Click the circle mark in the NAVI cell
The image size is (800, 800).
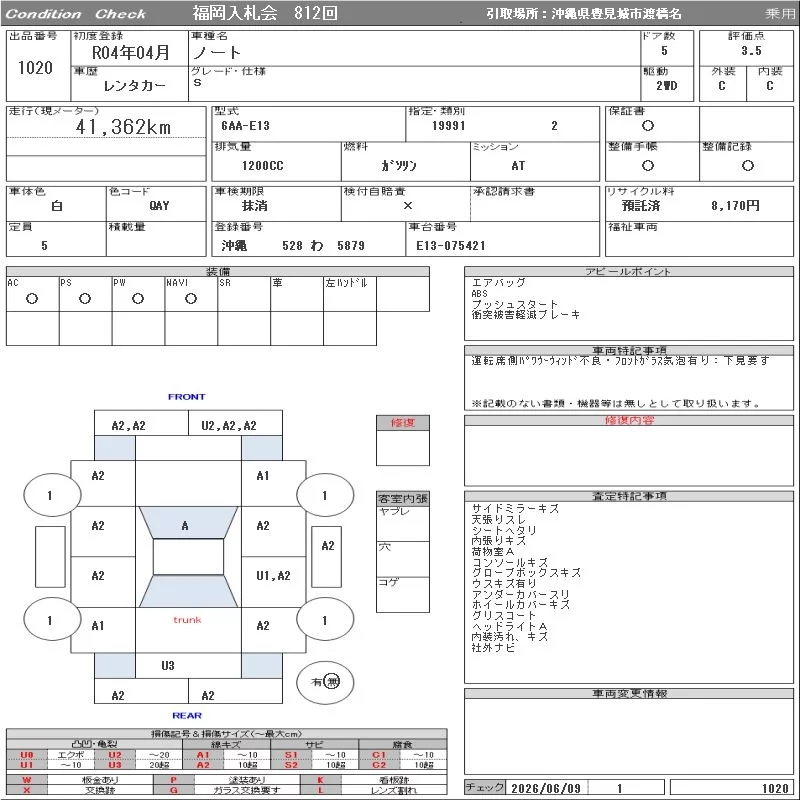click(x=191, y=298)
